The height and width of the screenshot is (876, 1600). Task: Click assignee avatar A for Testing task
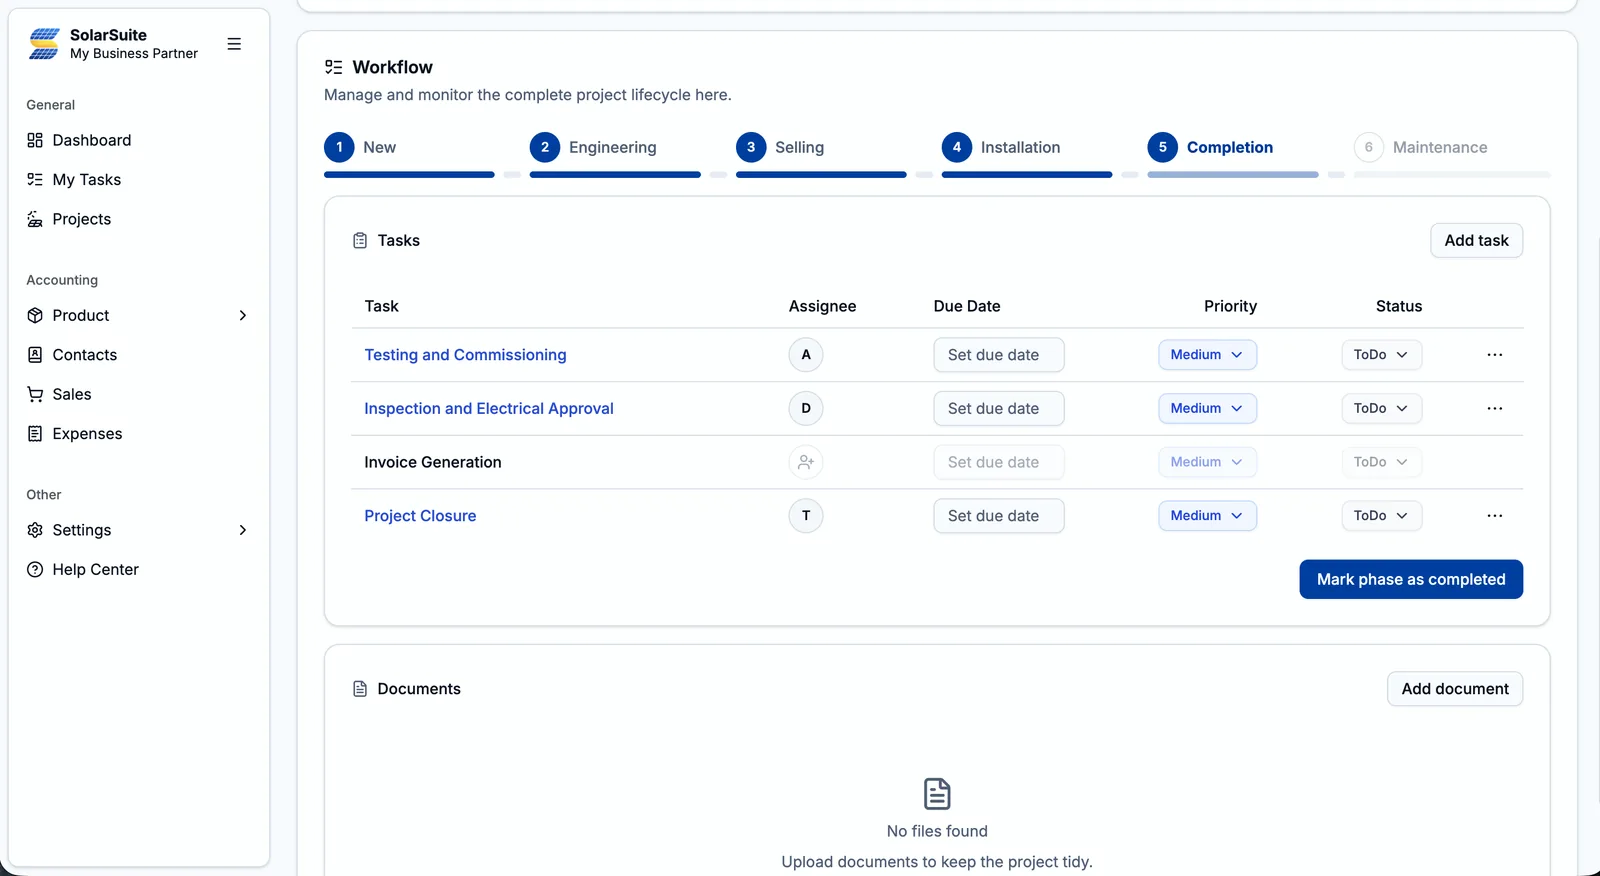806,355
